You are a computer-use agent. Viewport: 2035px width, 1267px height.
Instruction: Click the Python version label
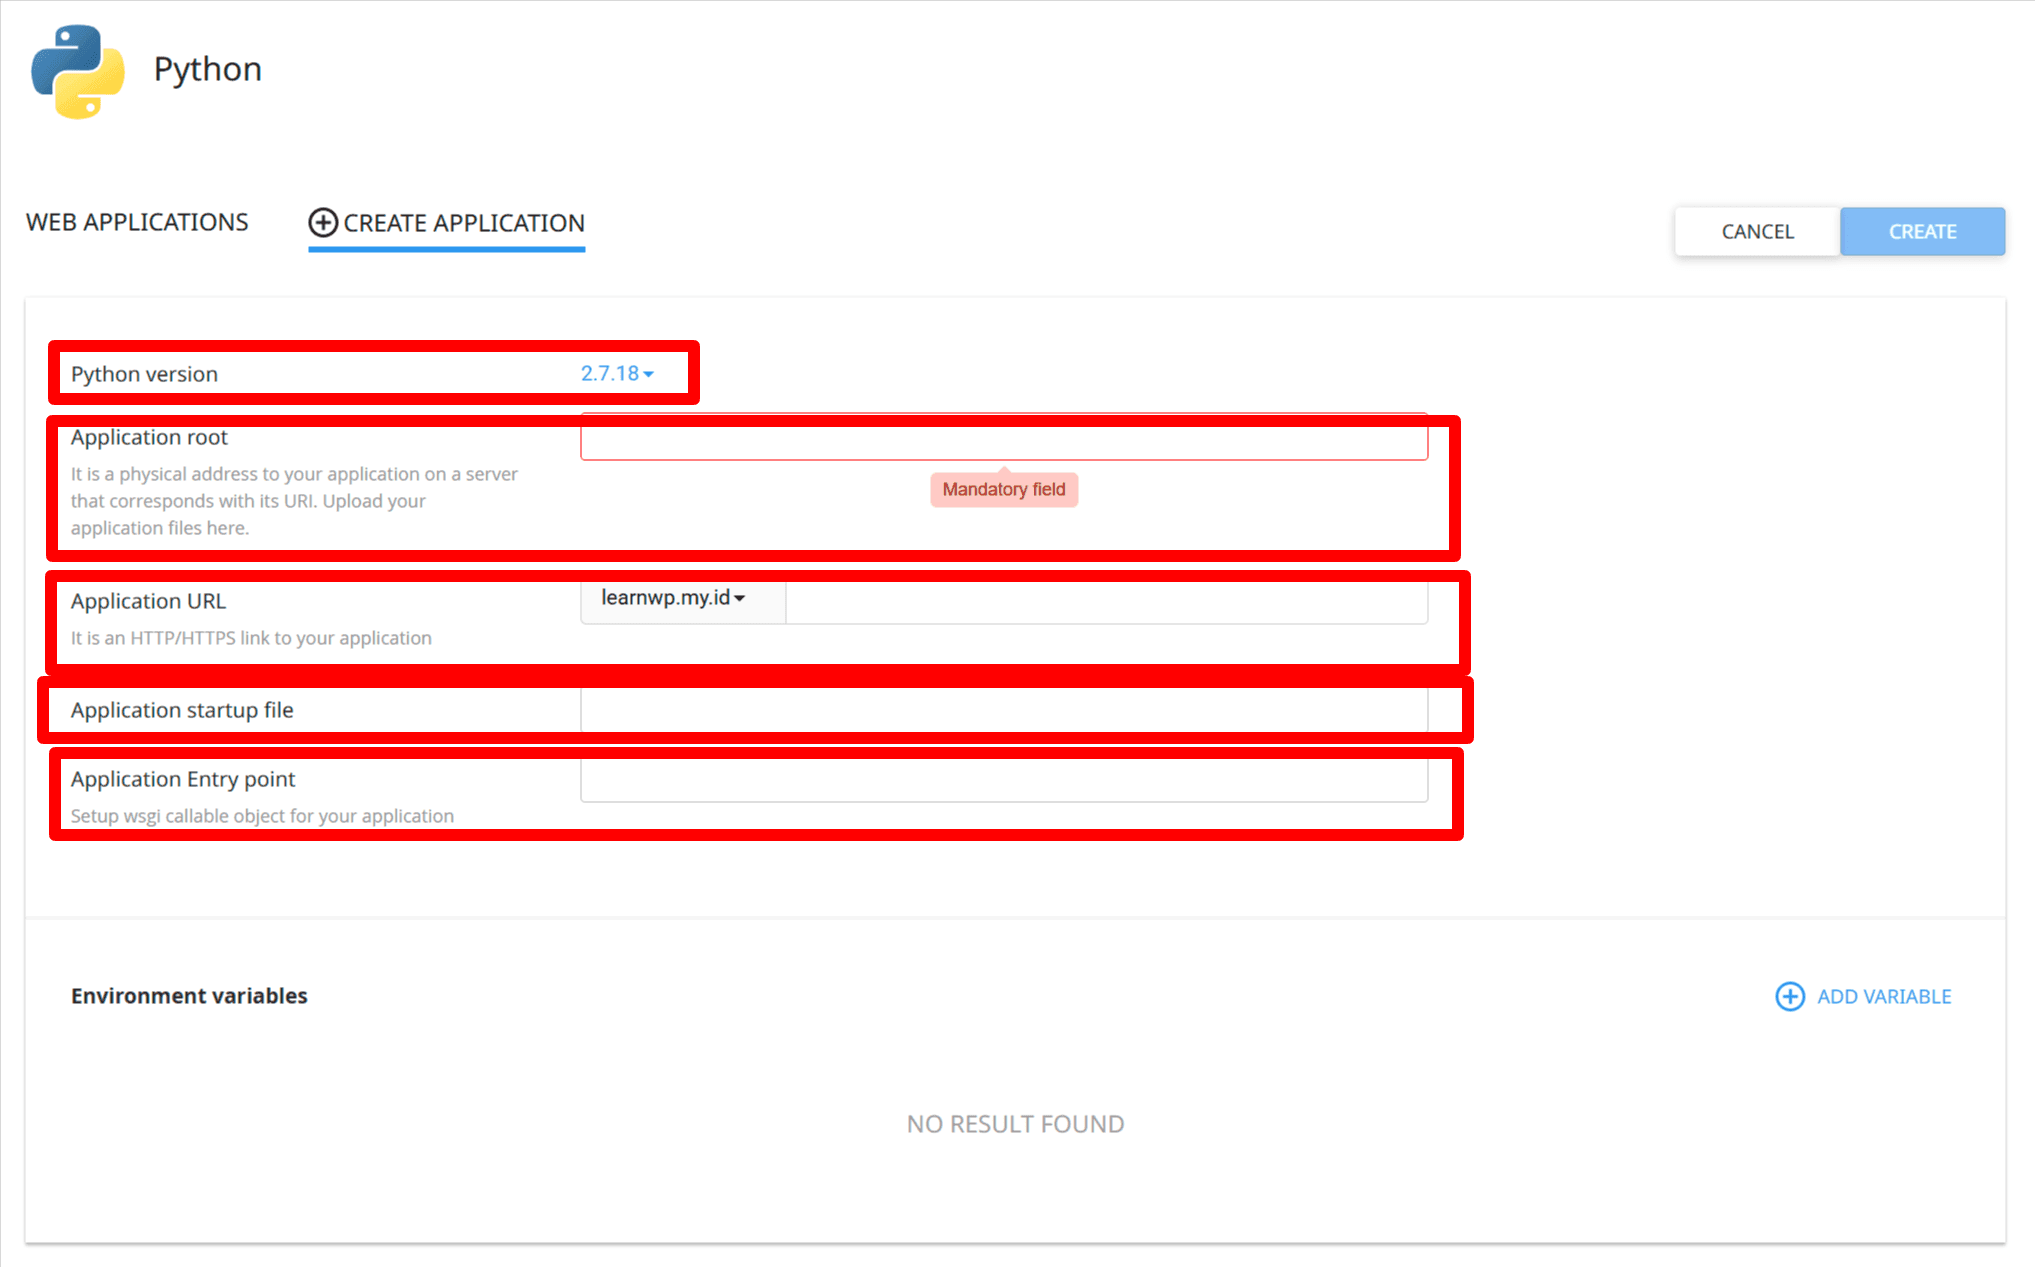(x=144, y=374)
